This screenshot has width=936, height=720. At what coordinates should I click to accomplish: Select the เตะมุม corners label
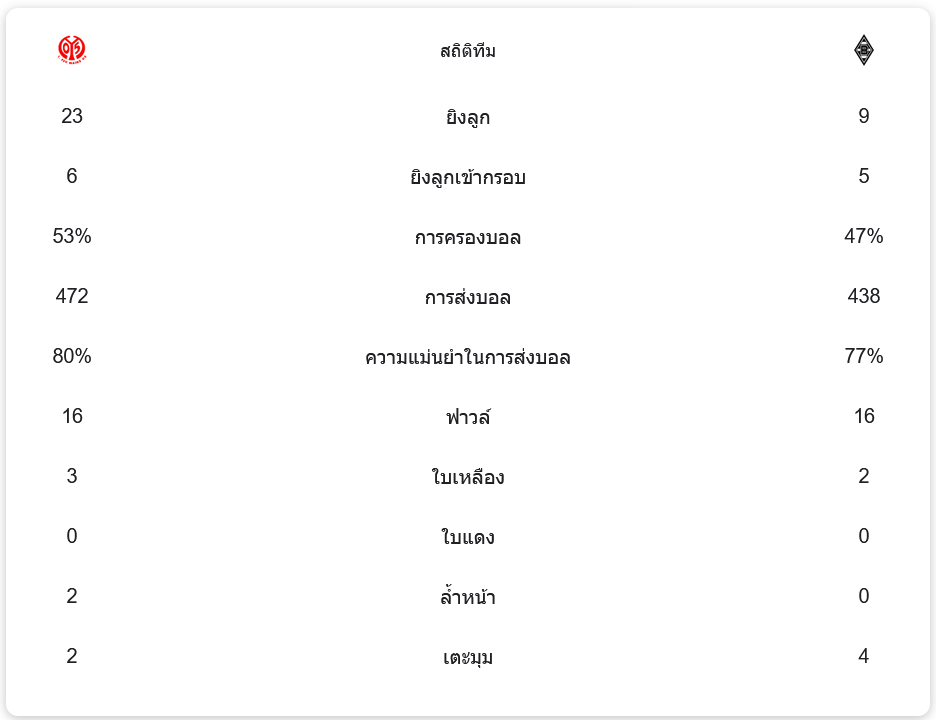click(468, 657)
